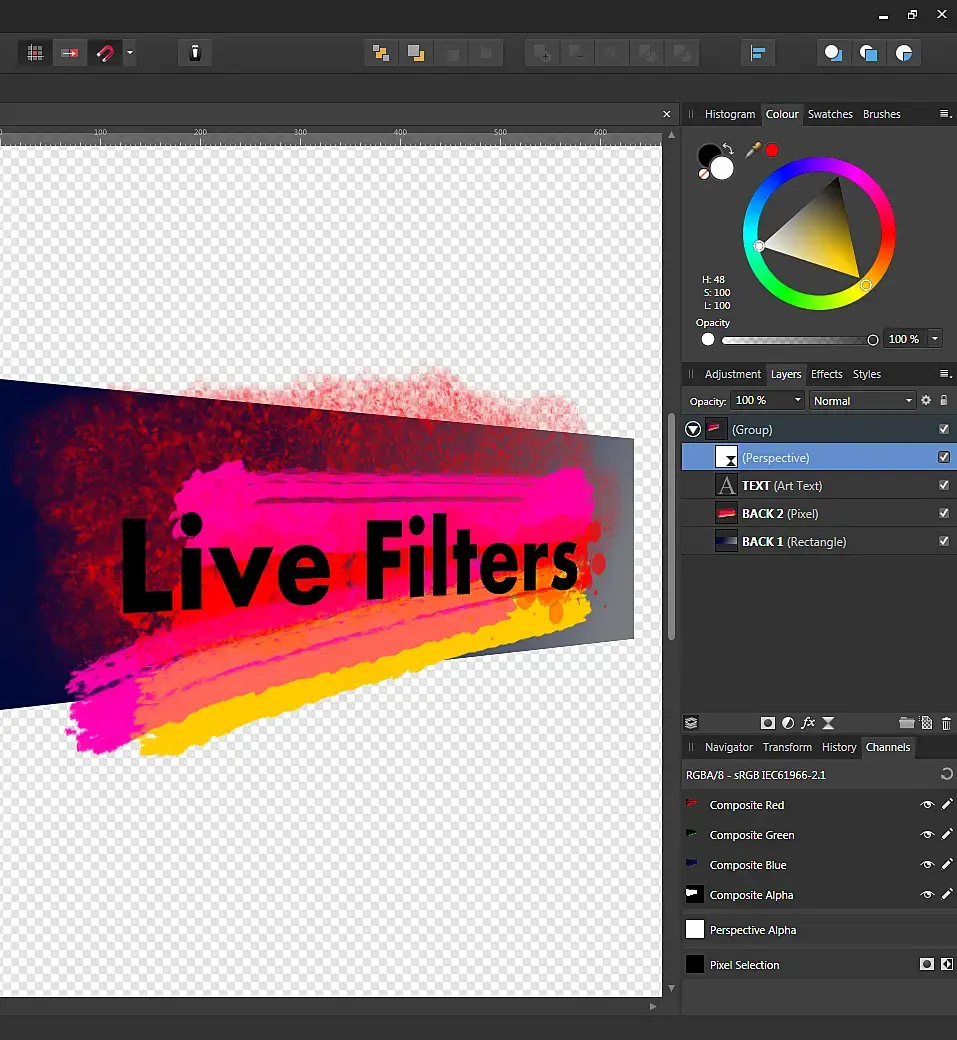This screenshot has height=1040, width=957.
Task: Open the Normal blend mode dropdown
Action: (x=862, y=401)
